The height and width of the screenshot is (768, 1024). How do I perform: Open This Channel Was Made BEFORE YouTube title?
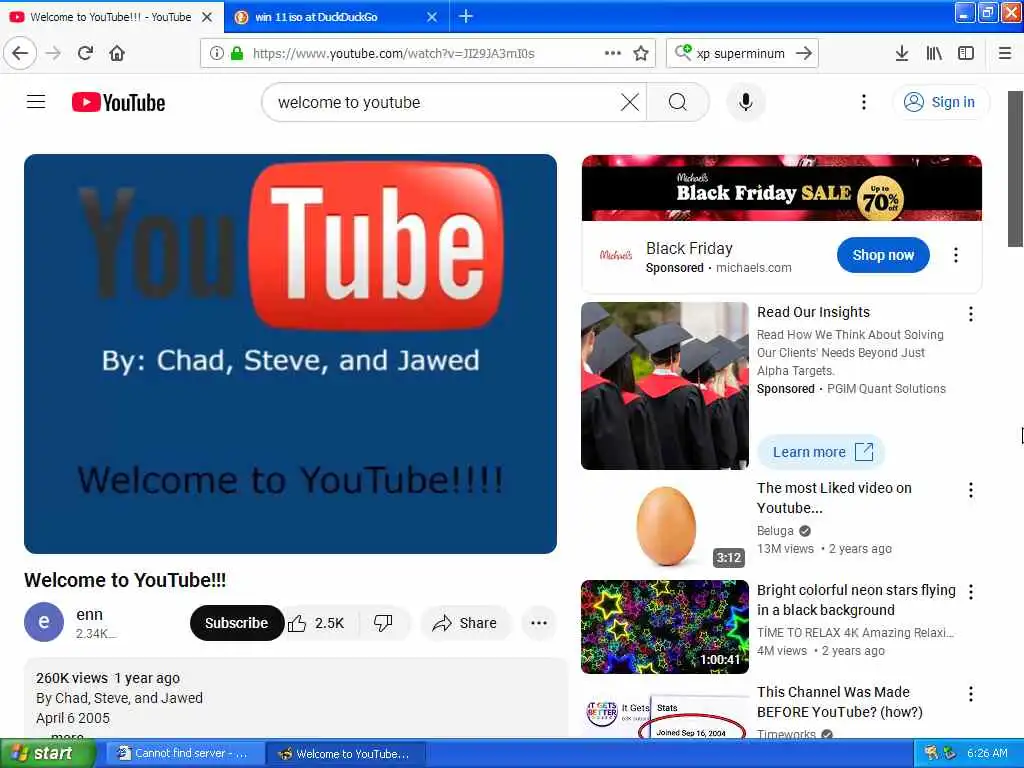coord(839,701)
